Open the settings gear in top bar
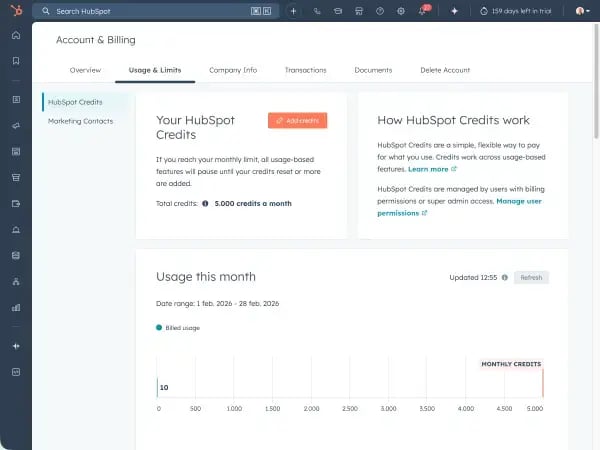The height and width of the screenshot is (450, 600). tap(401, 11)
